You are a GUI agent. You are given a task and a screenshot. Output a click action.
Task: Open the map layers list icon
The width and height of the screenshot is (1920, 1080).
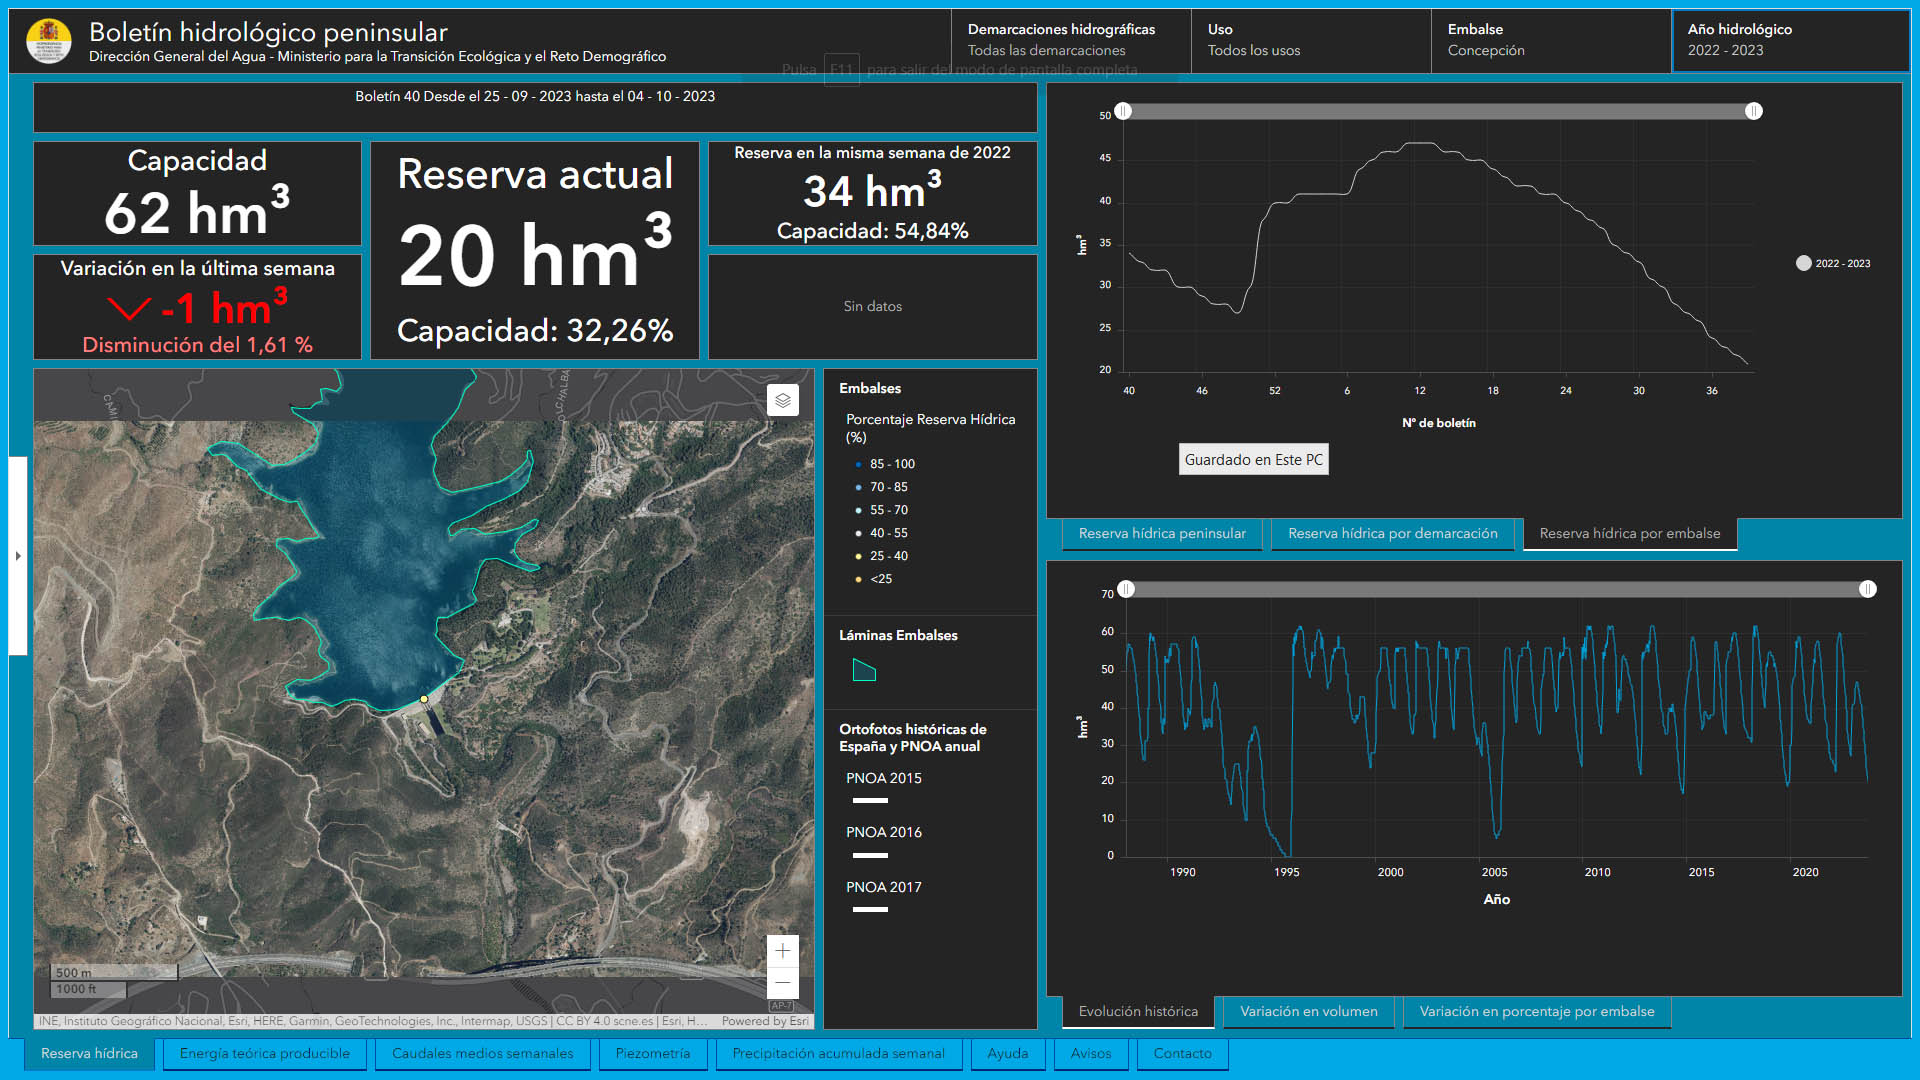[x=783, y=400]
